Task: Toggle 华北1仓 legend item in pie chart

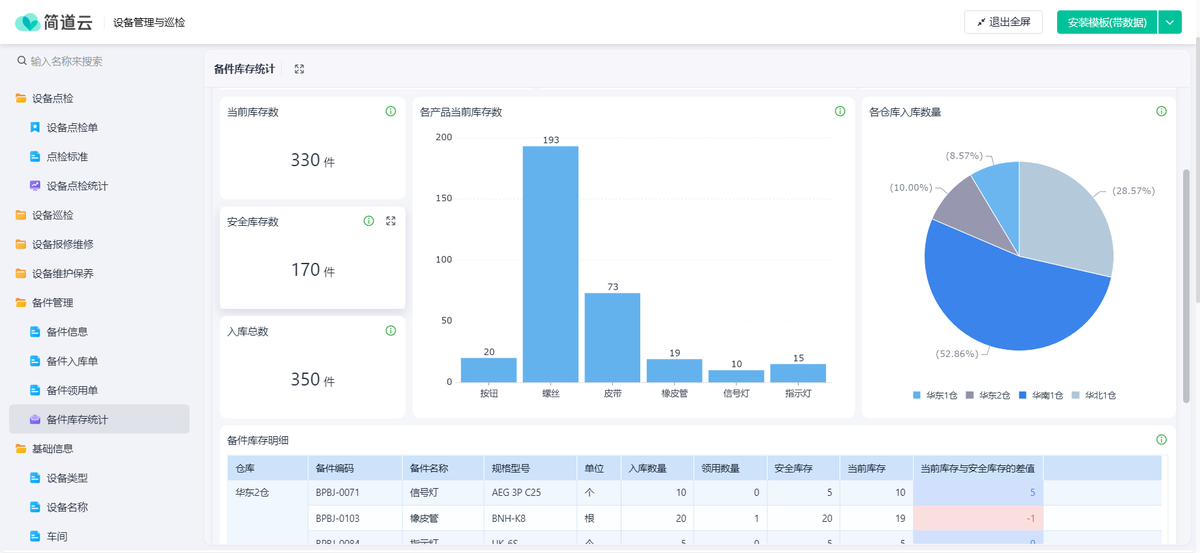Action: click(x=1093, y=396)
